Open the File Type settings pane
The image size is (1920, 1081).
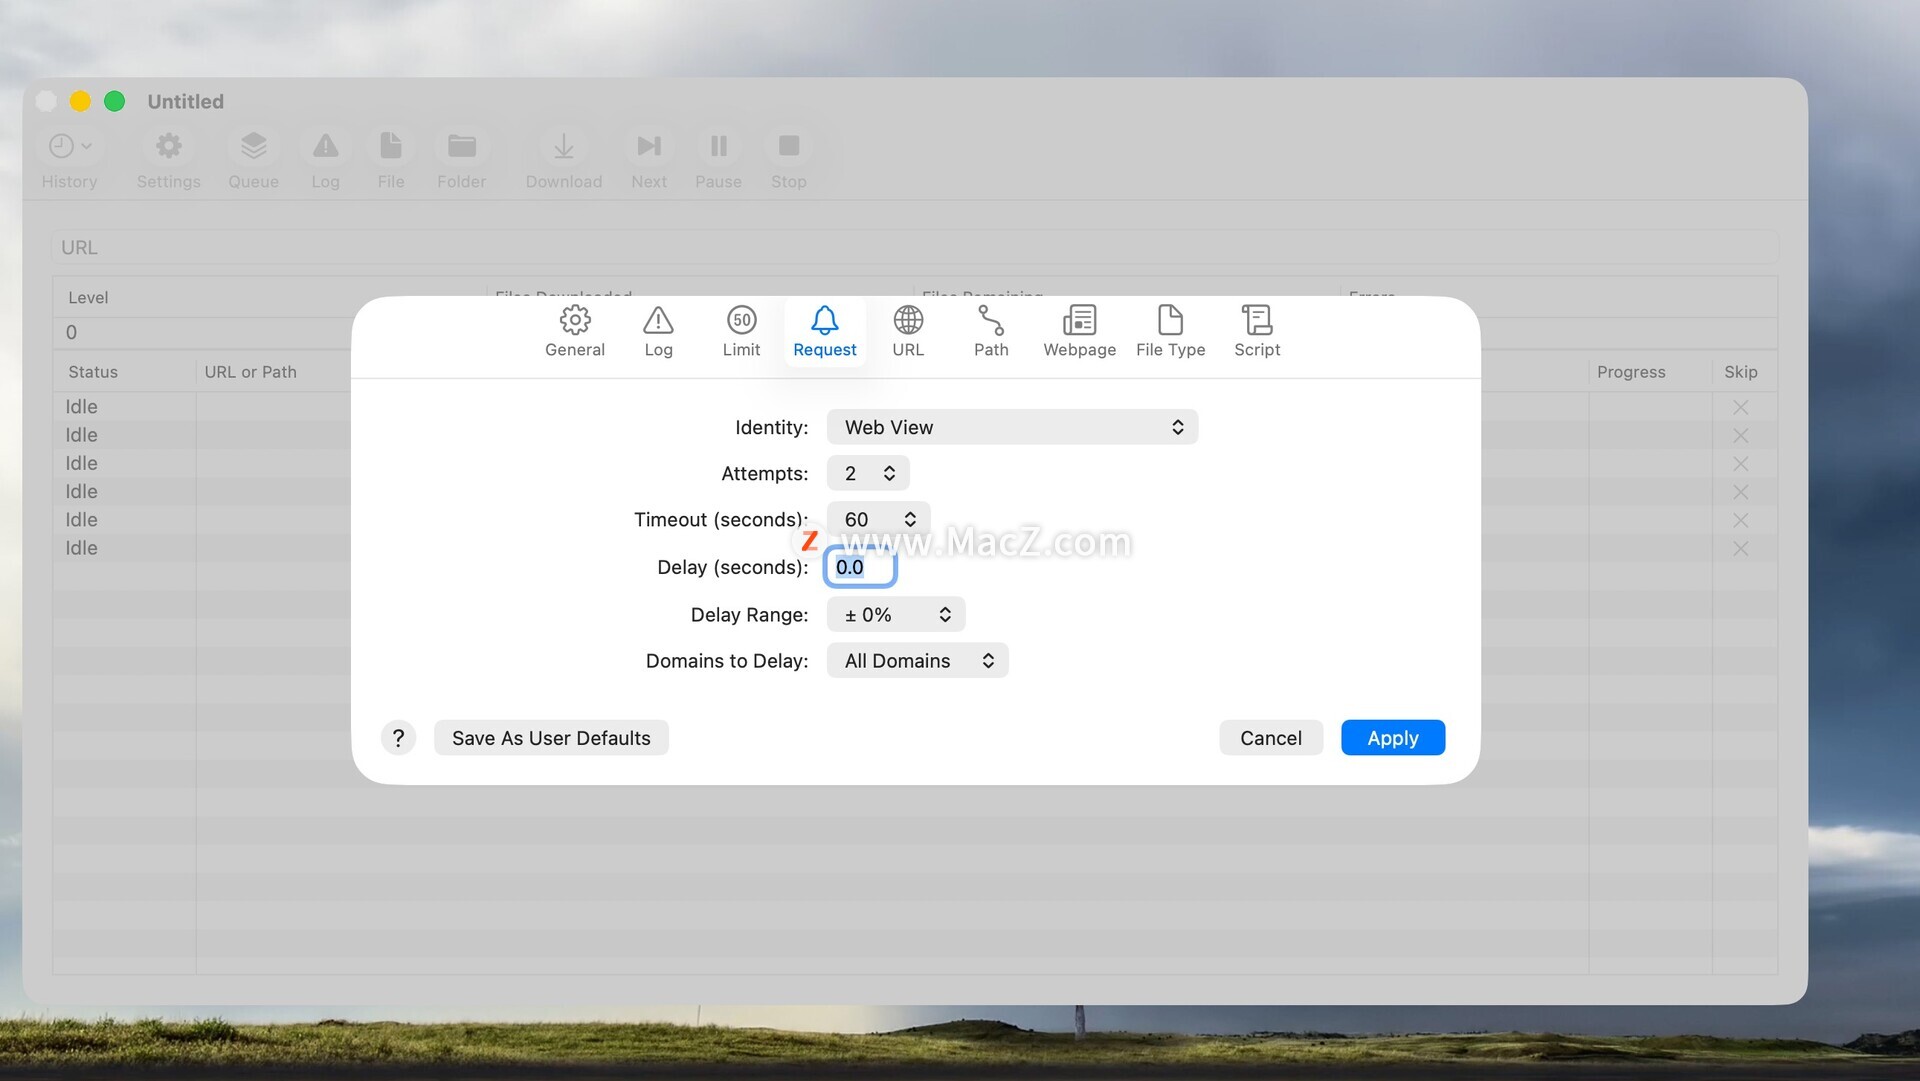click(1170, 331)
